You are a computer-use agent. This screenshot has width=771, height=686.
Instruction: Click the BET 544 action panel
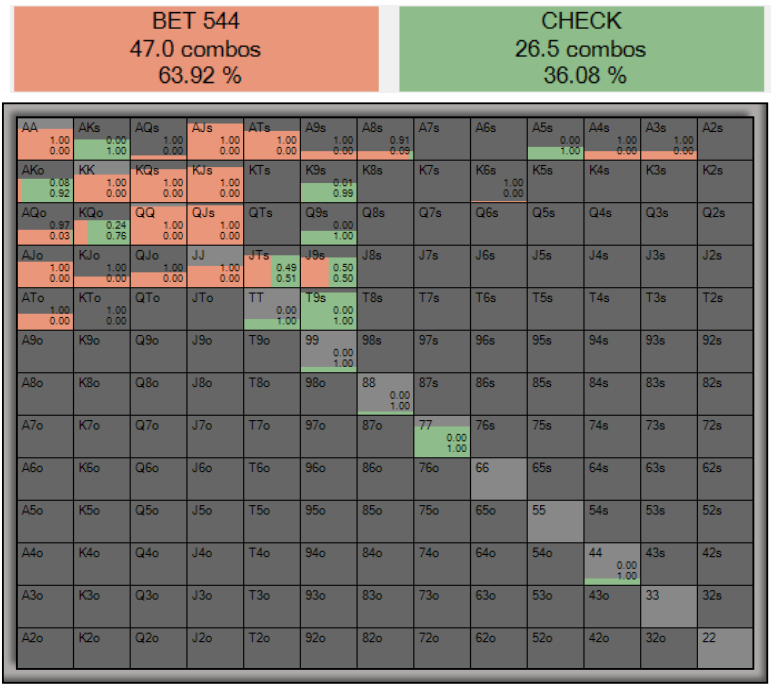point(195,48)
